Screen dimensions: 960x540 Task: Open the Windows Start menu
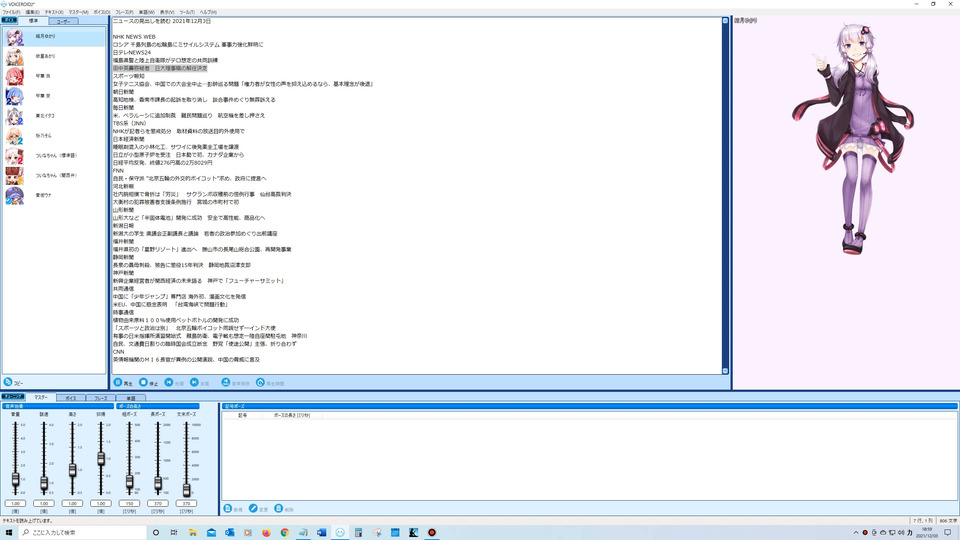point(9,533)
